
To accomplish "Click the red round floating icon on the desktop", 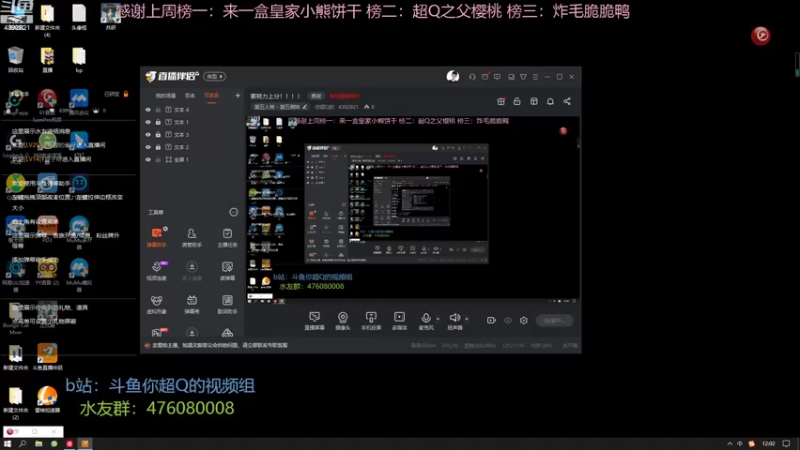I will coord(761,35).
